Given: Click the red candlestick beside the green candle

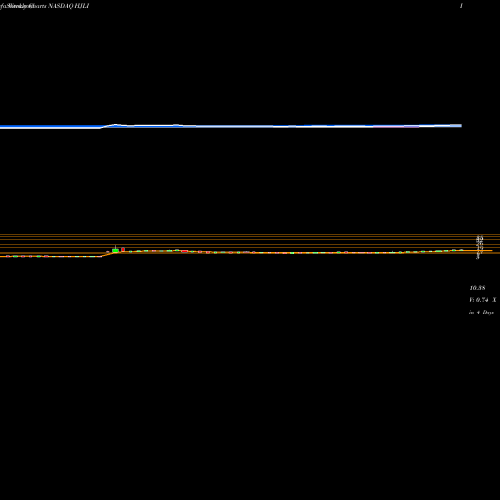Looking at the screenshot, I should pos(123,249).
